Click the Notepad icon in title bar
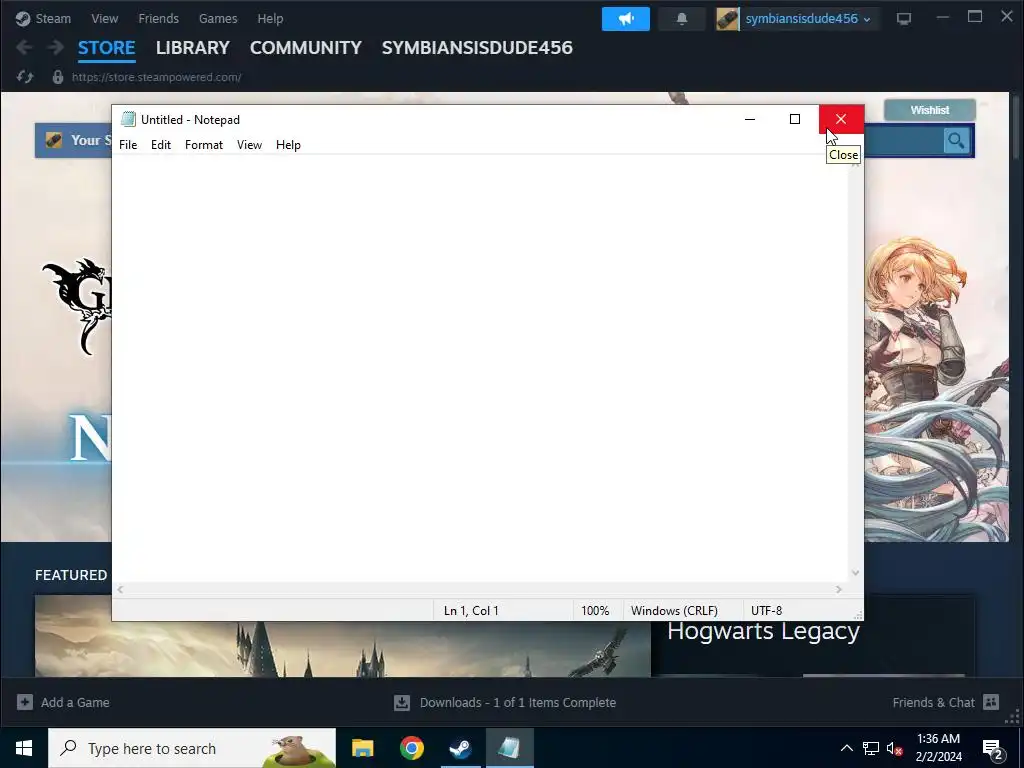 point(128,120)
